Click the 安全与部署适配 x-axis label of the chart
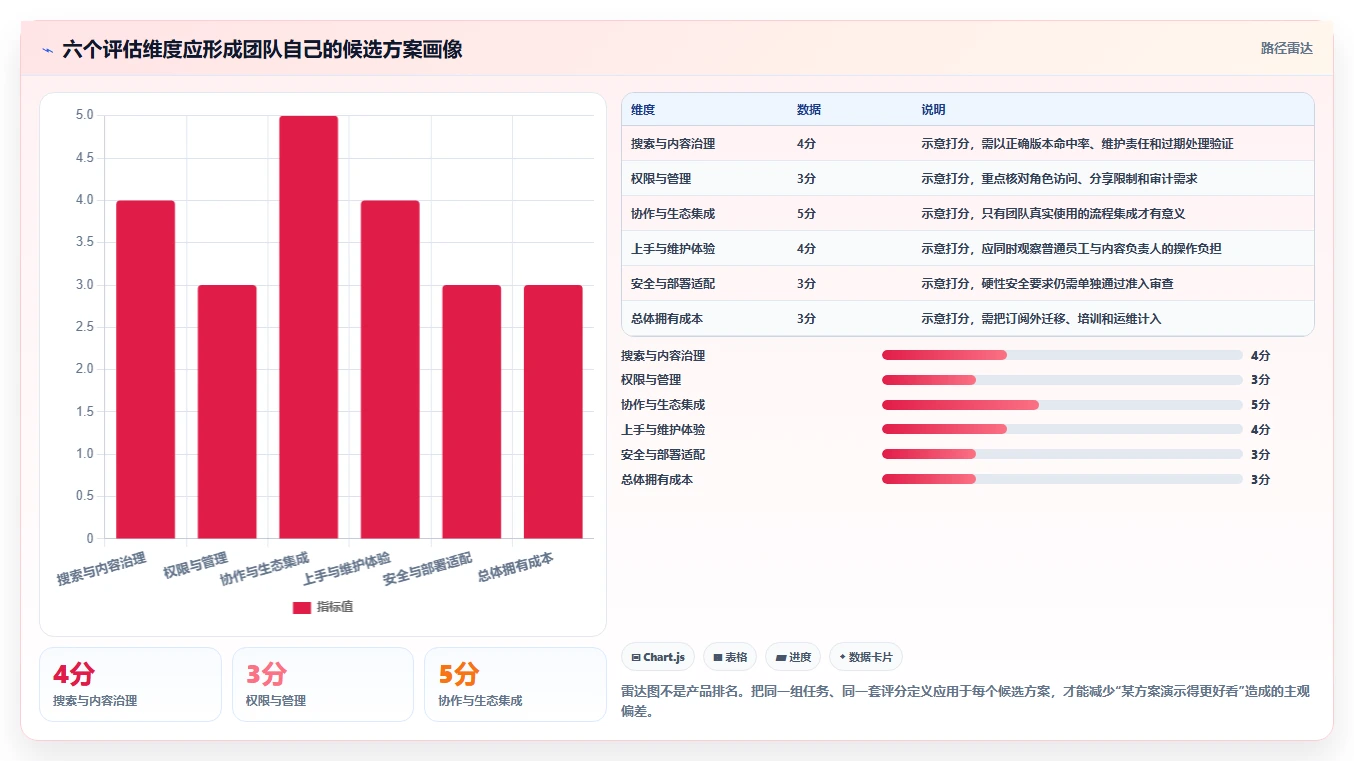The image size is (1354, 761). pyautogui.click(x=428, y=568)
